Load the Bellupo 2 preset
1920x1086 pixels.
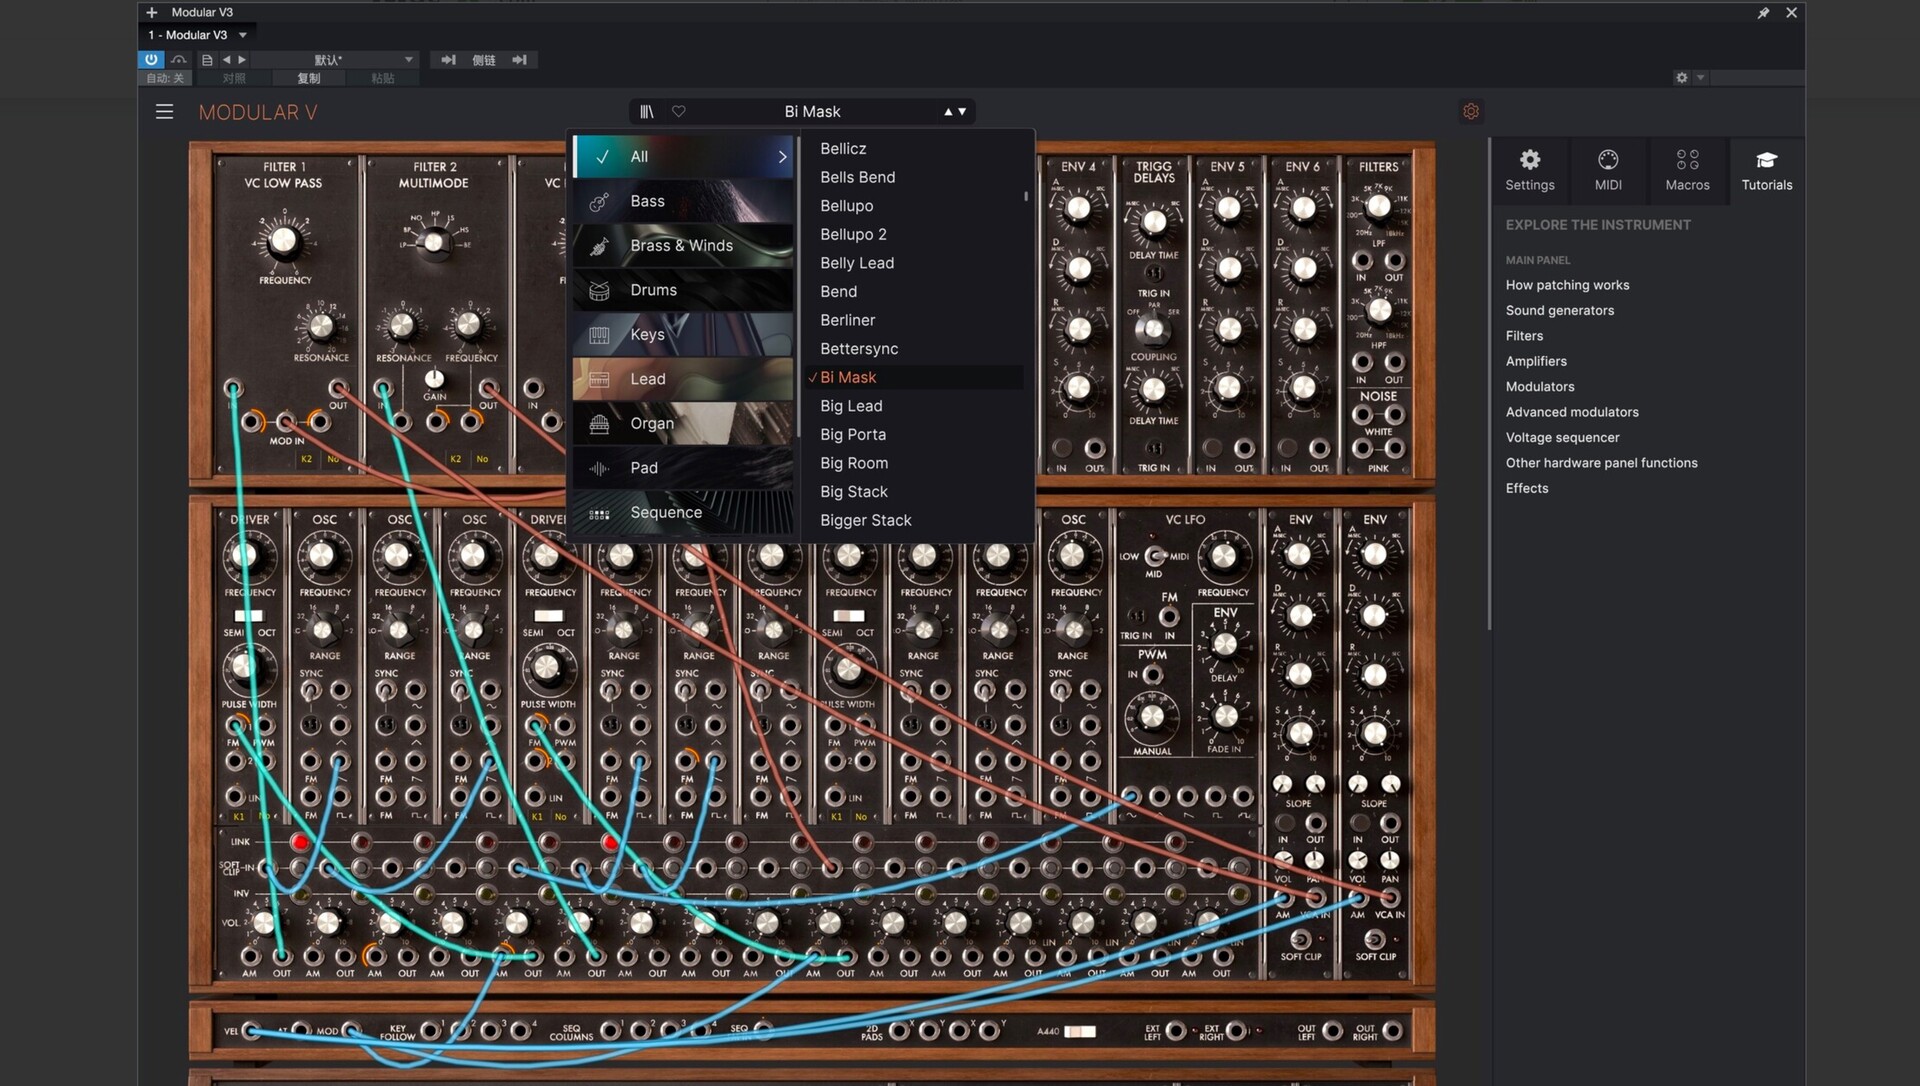point(914,234)
